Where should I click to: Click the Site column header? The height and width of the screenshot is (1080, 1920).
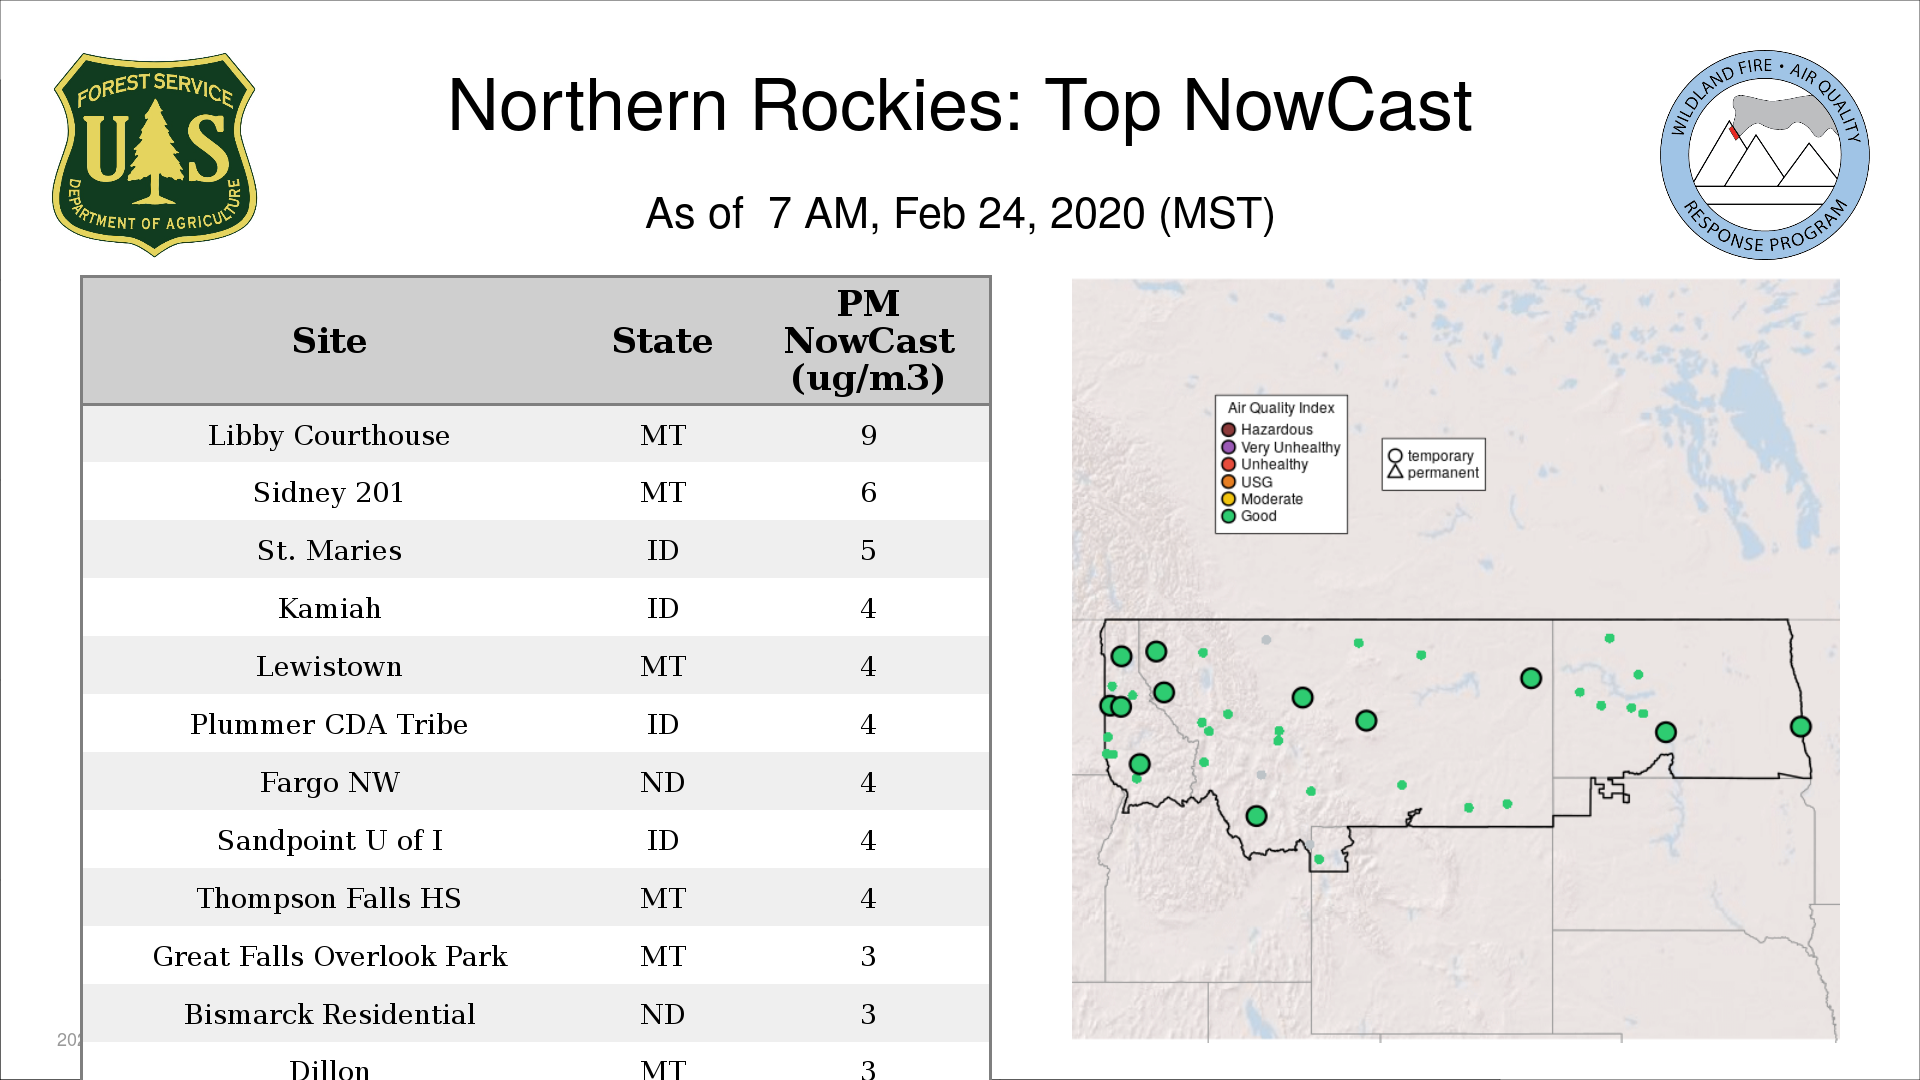[329, 341]
